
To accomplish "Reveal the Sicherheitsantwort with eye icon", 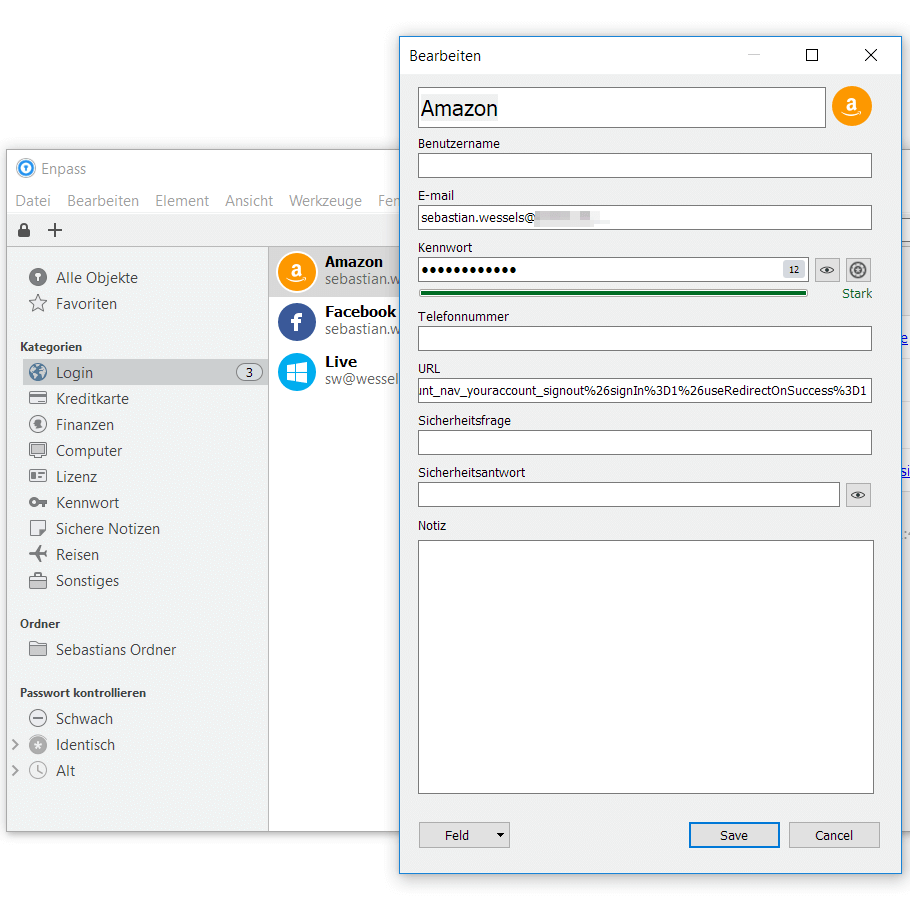I will [x=858, y=495].
